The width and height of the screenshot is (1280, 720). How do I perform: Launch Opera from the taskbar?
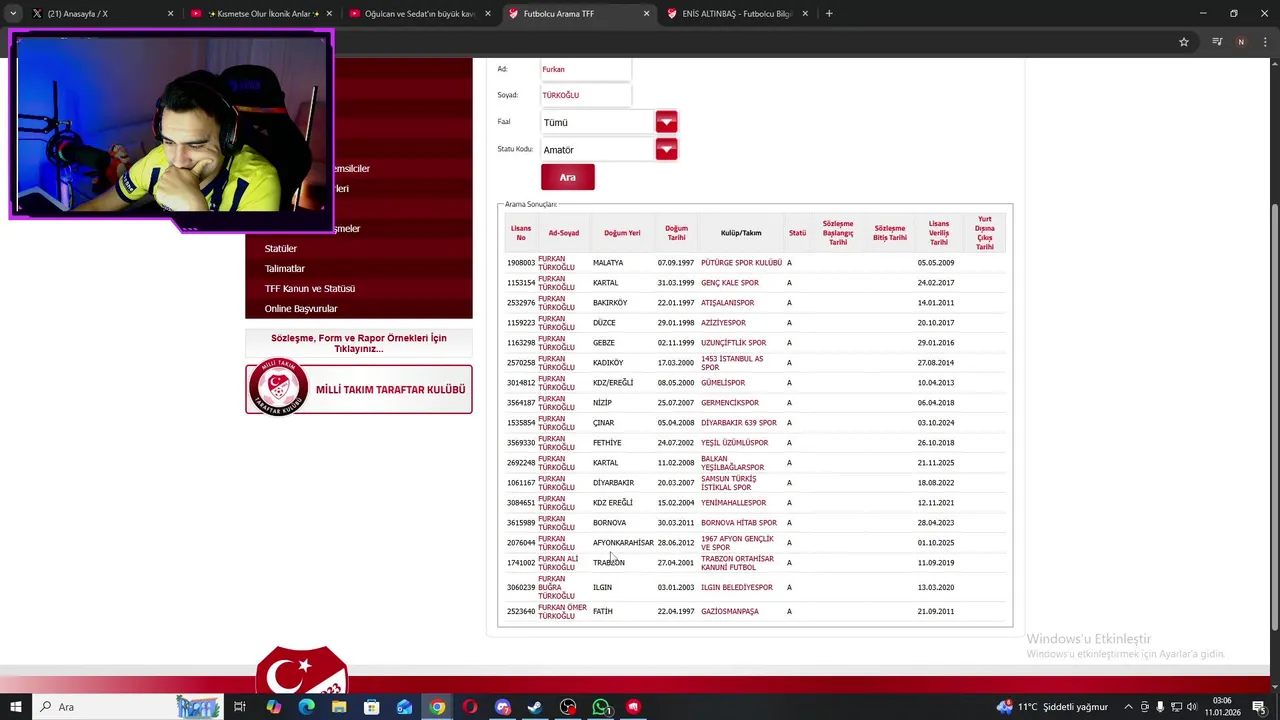click(470, 707)
